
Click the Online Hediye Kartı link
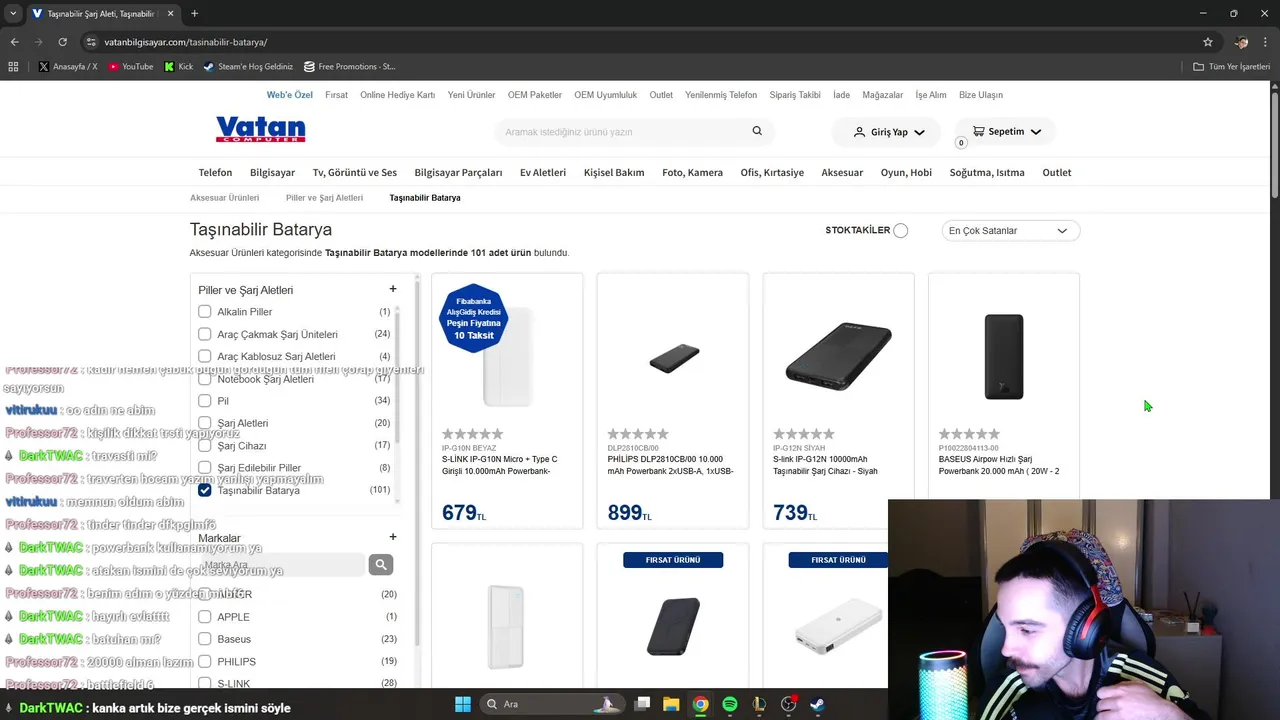[x=397, y=95]
